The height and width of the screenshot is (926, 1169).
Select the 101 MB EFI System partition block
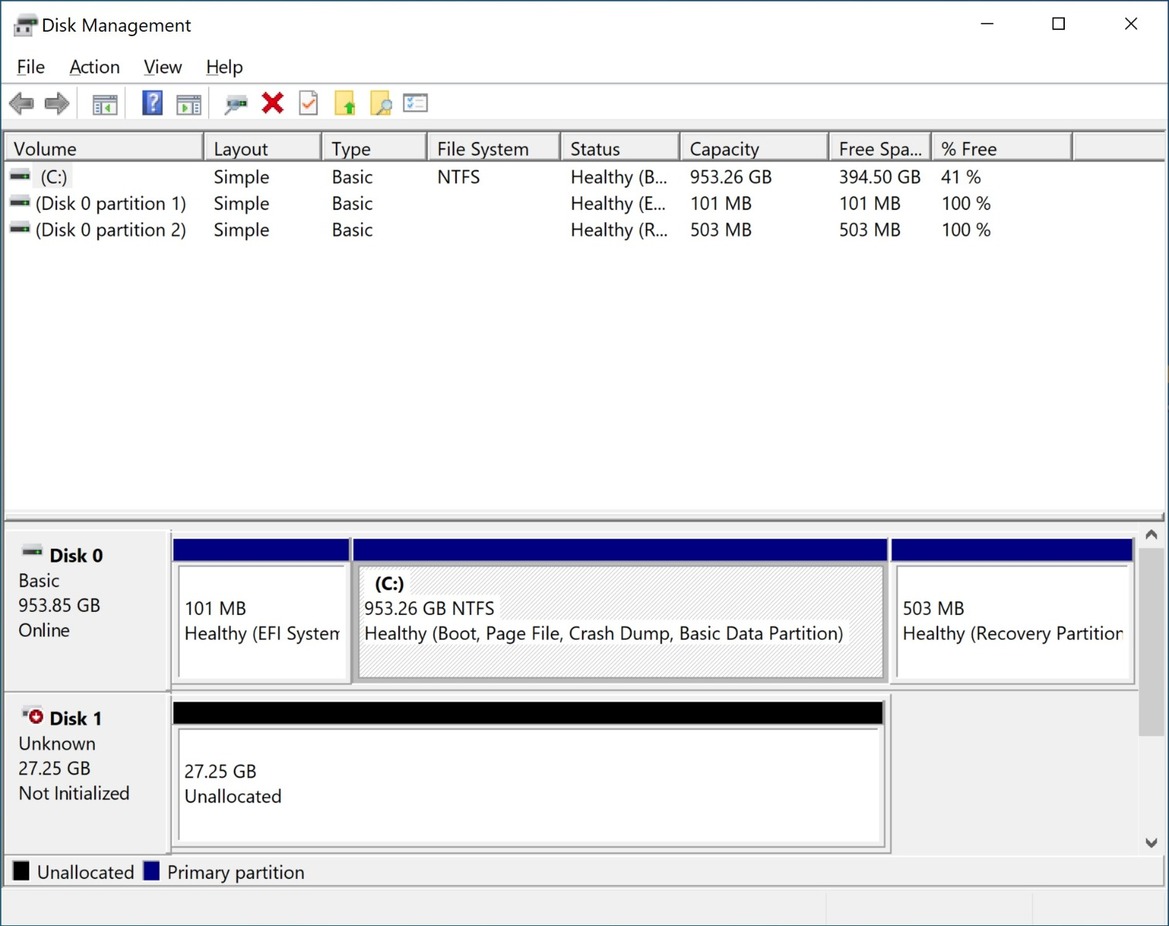coord(261,621)
